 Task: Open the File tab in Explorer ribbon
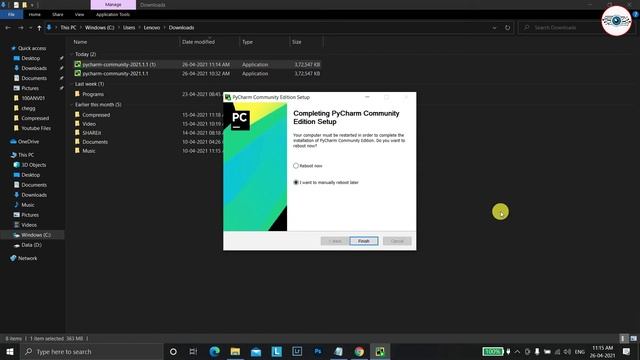pyautogui.click(x=11, y=14)
